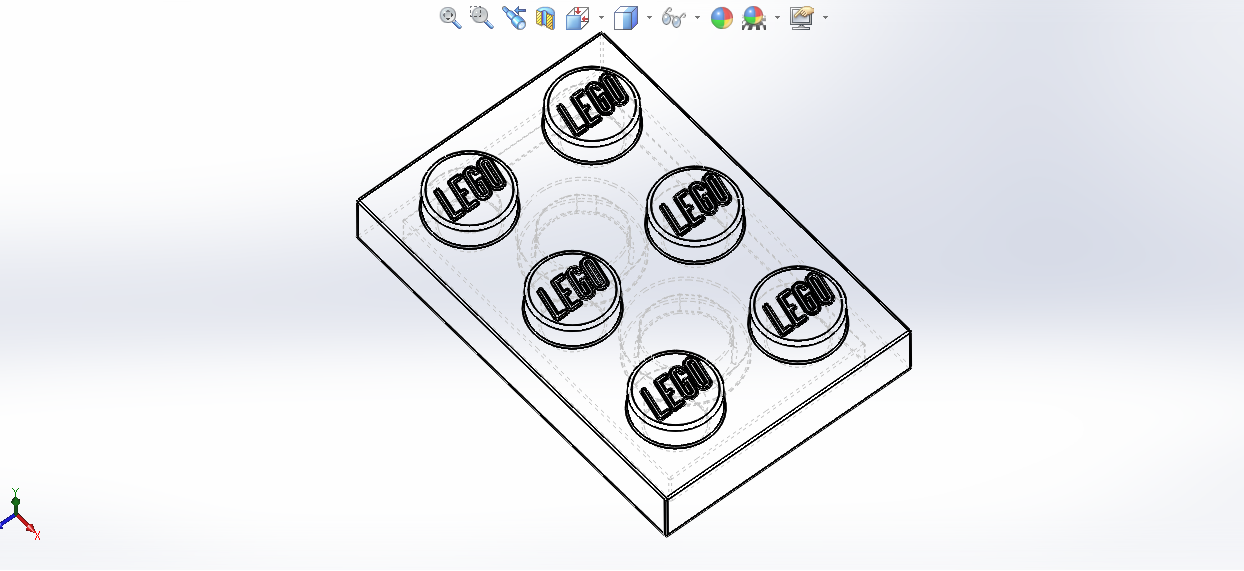Open the Hide/Show Items dropdown arrow
Viewport: 1244px width, 571px height.
697,17
